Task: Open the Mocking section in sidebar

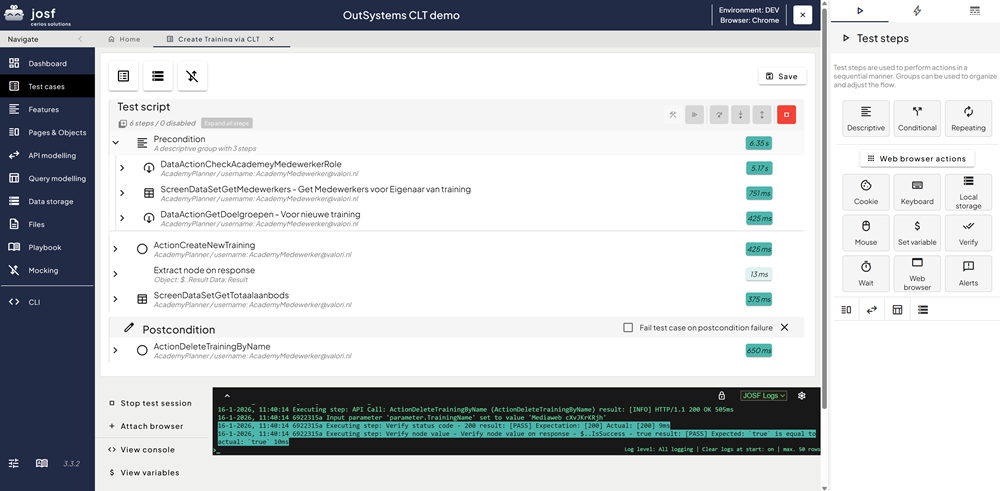Action: 44,270
